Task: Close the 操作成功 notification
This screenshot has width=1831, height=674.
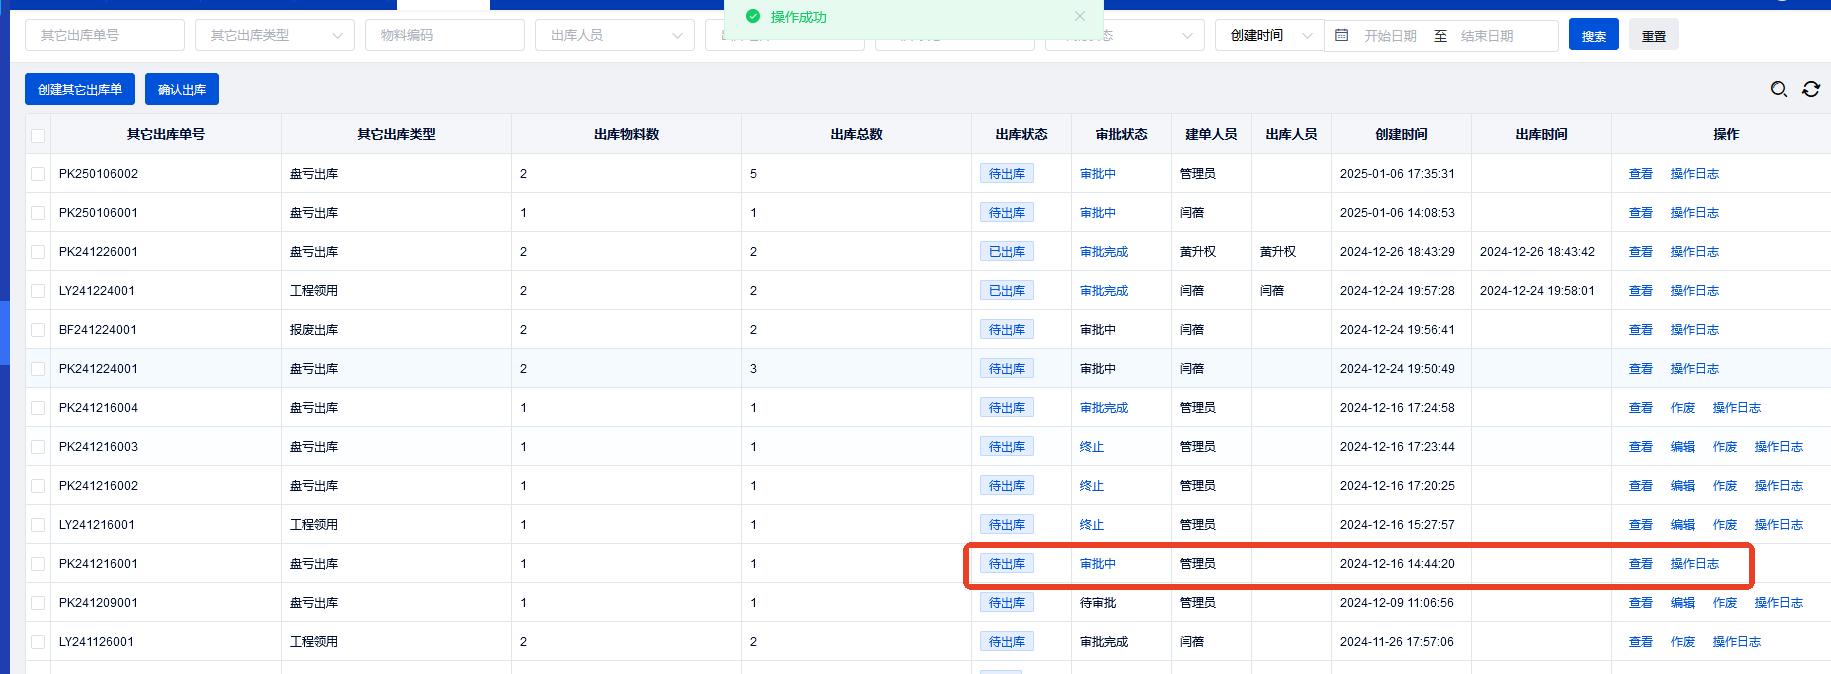Action: coord(1079,16)
